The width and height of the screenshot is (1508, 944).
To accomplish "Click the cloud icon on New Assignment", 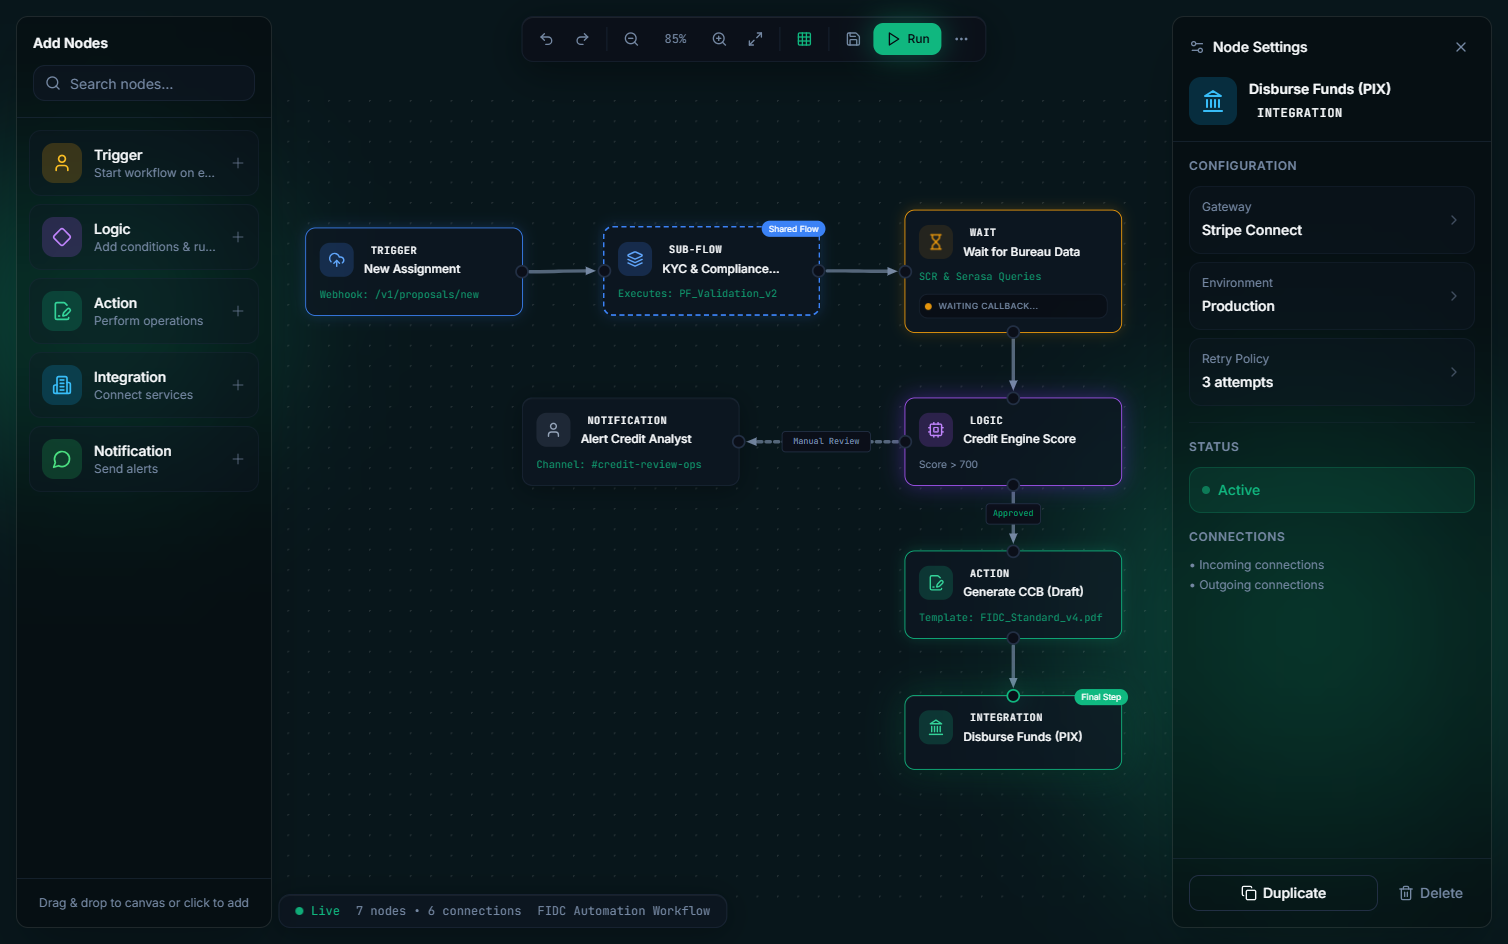I will [337, 259].
